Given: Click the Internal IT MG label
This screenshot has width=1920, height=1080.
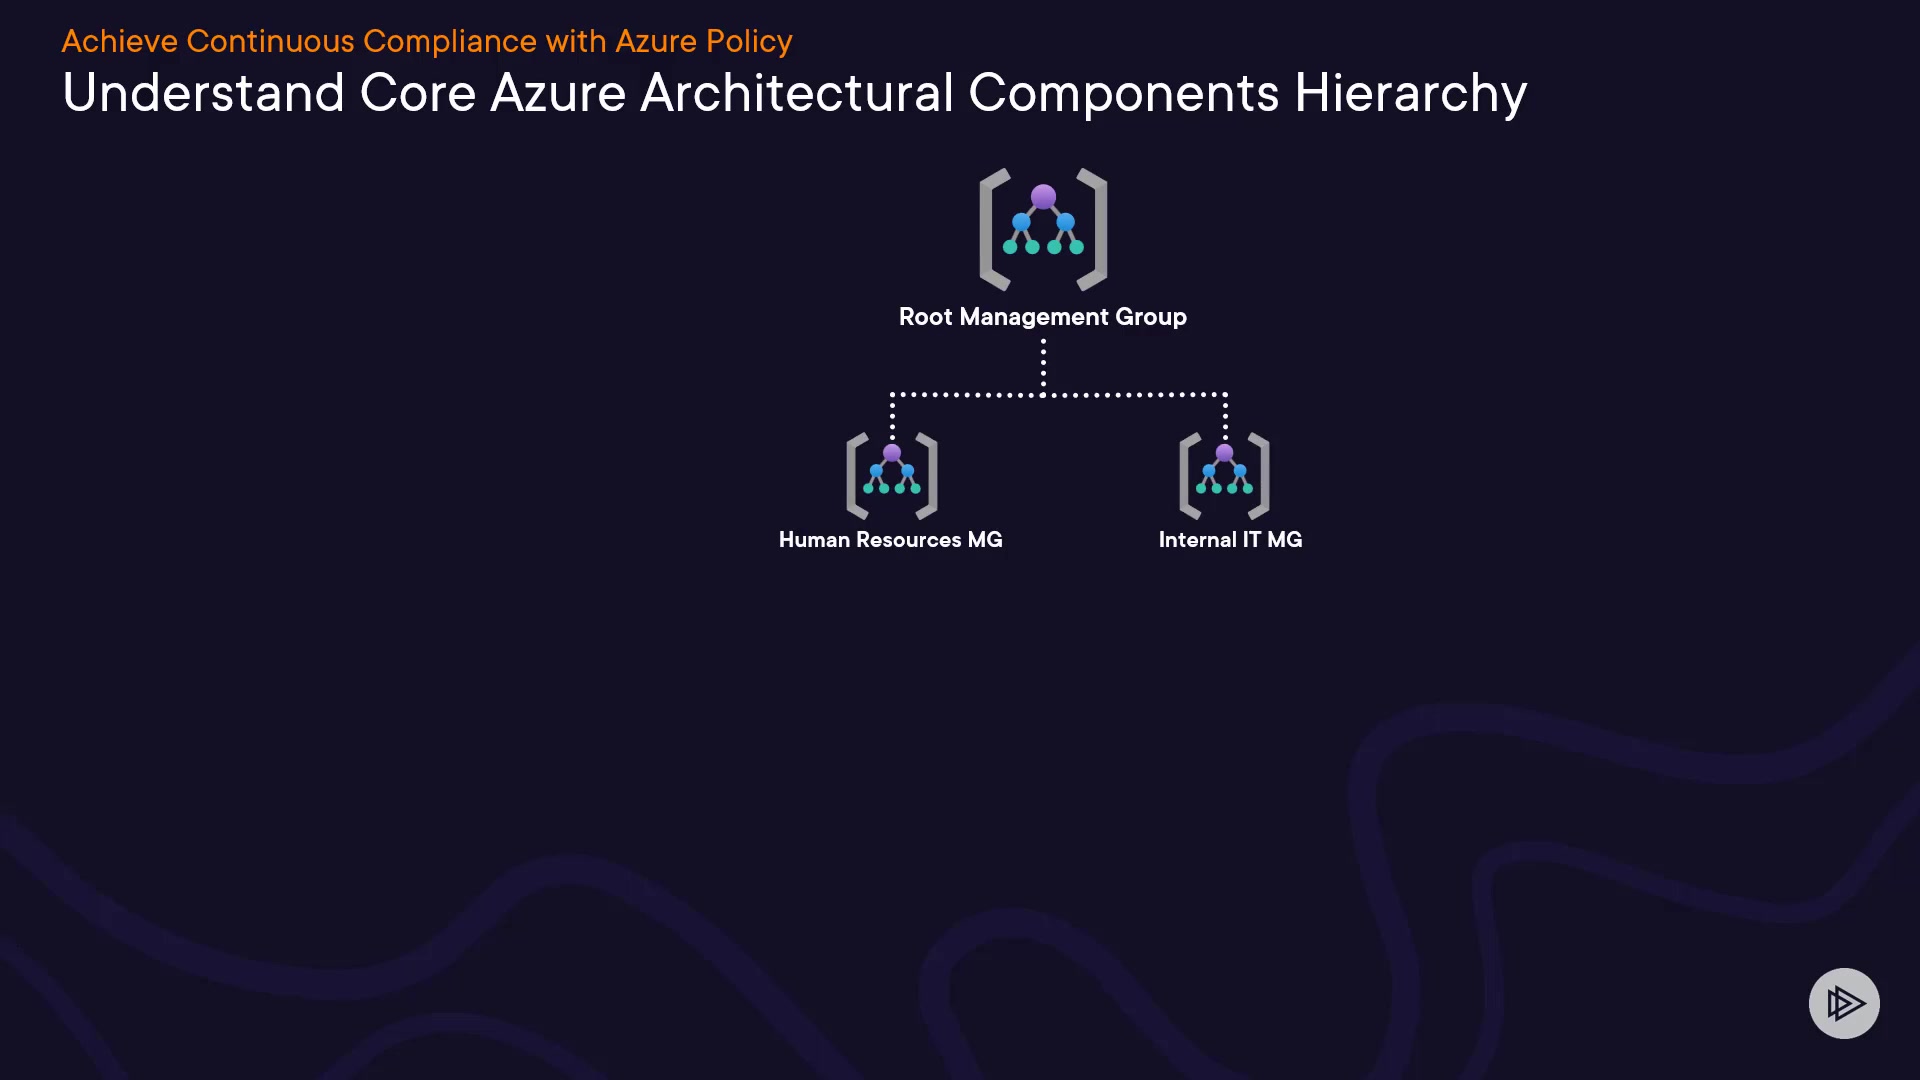Looking at the screenshot, I should 1230,540.
